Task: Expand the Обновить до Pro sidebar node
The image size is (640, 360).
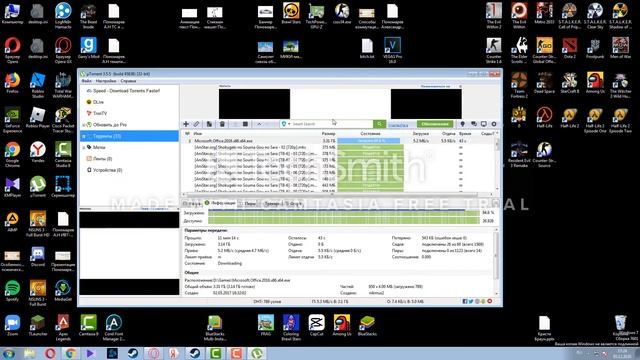Action: [84, 125]
